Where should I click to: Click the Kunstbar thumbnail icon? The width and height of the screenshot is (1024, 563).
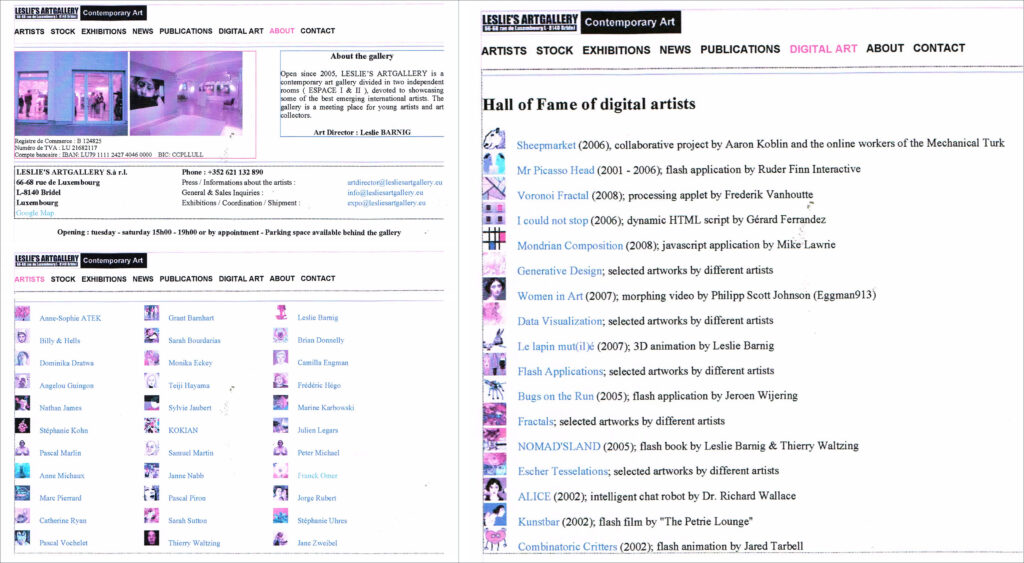point(494,516)
